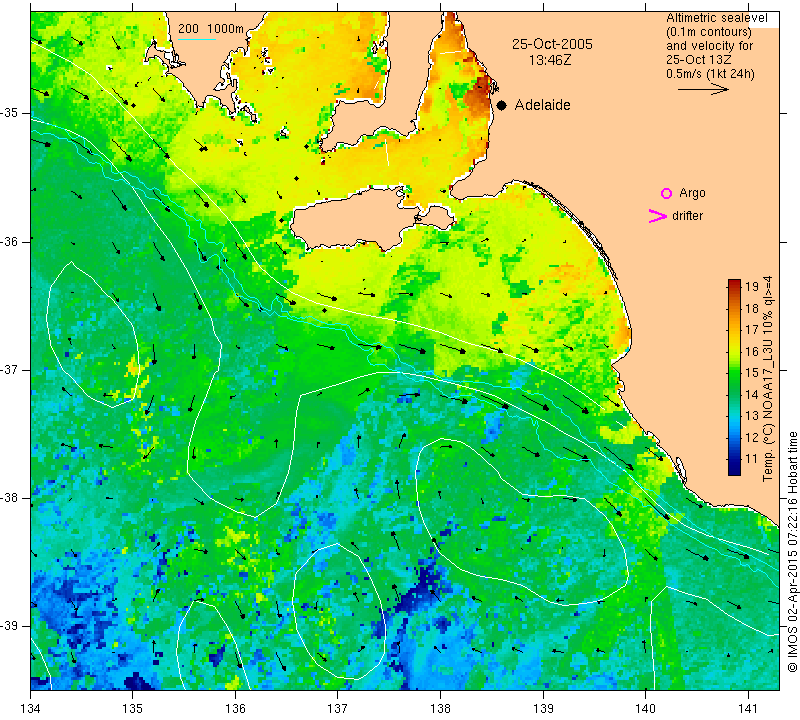Viewport: 800px width, 720px height.
Task: Click the 17 value on temperature scale
Action: pyautogui.click(x=752, y=330)
